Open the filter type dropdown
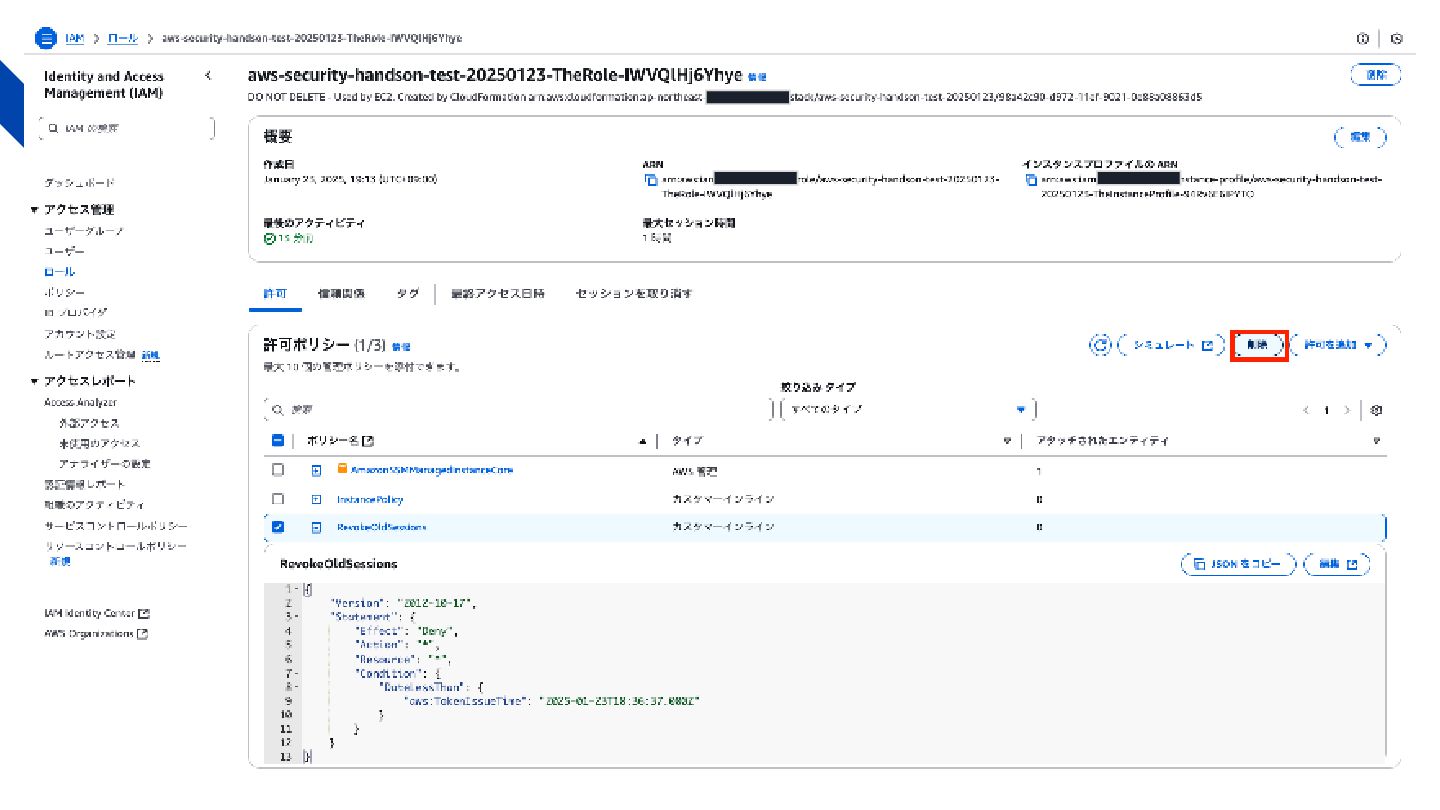 (x=906, y=409)
